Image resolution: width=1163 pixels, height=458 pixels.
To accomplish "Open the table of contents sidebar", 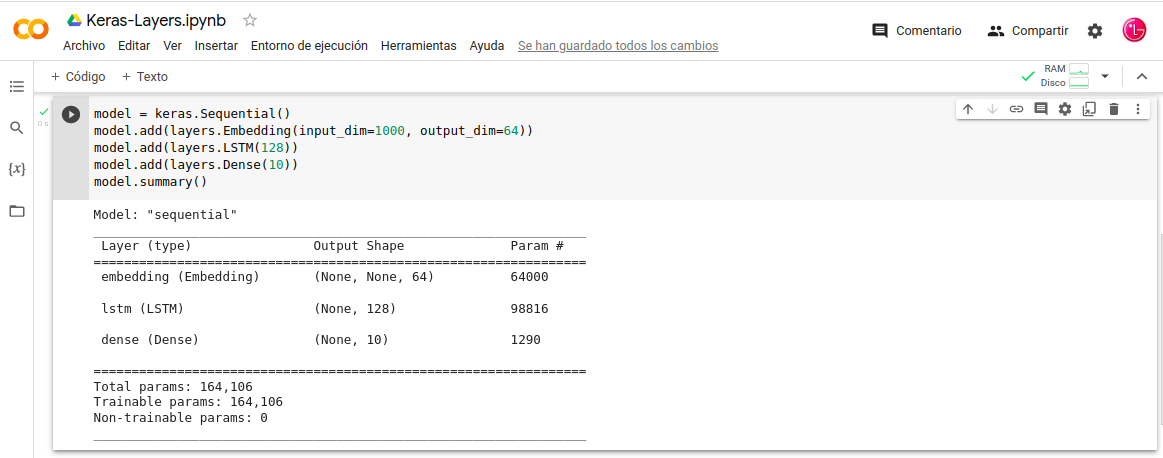I will tap(16, 87).
